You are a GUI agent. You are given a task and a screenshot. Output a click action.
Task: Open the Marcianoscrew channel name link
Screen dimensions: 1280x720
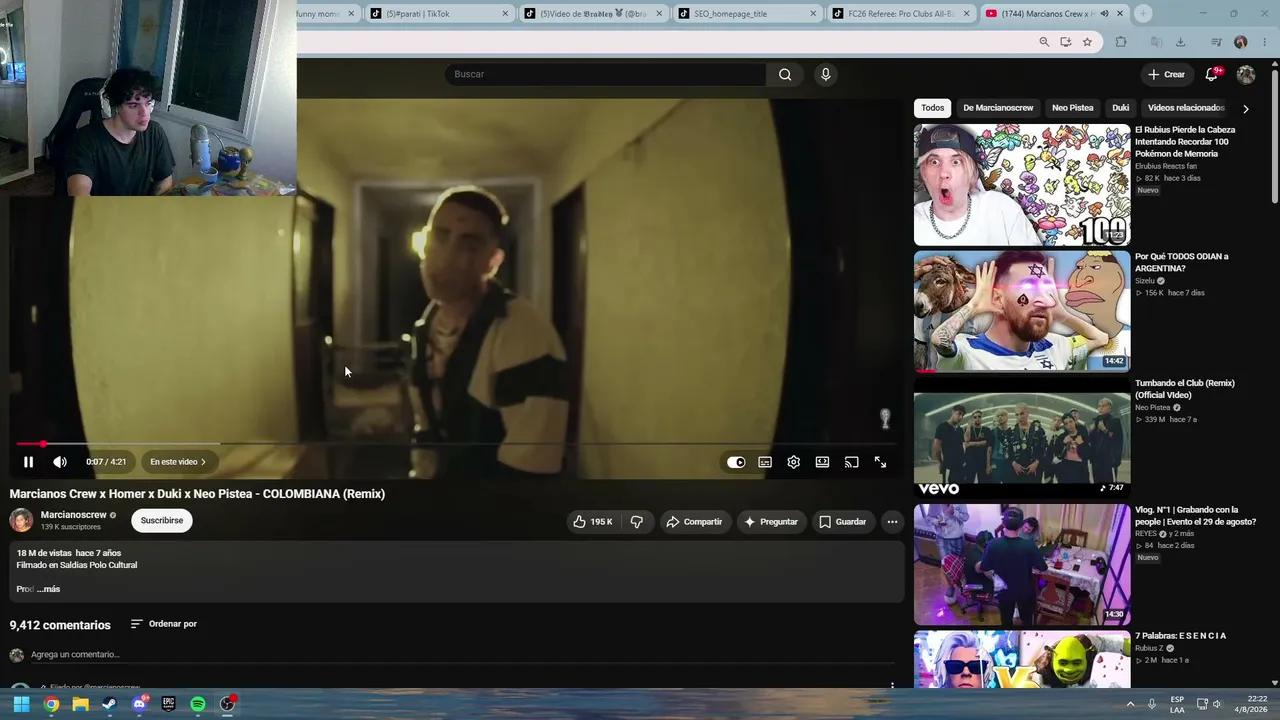[x=73, y=515]
